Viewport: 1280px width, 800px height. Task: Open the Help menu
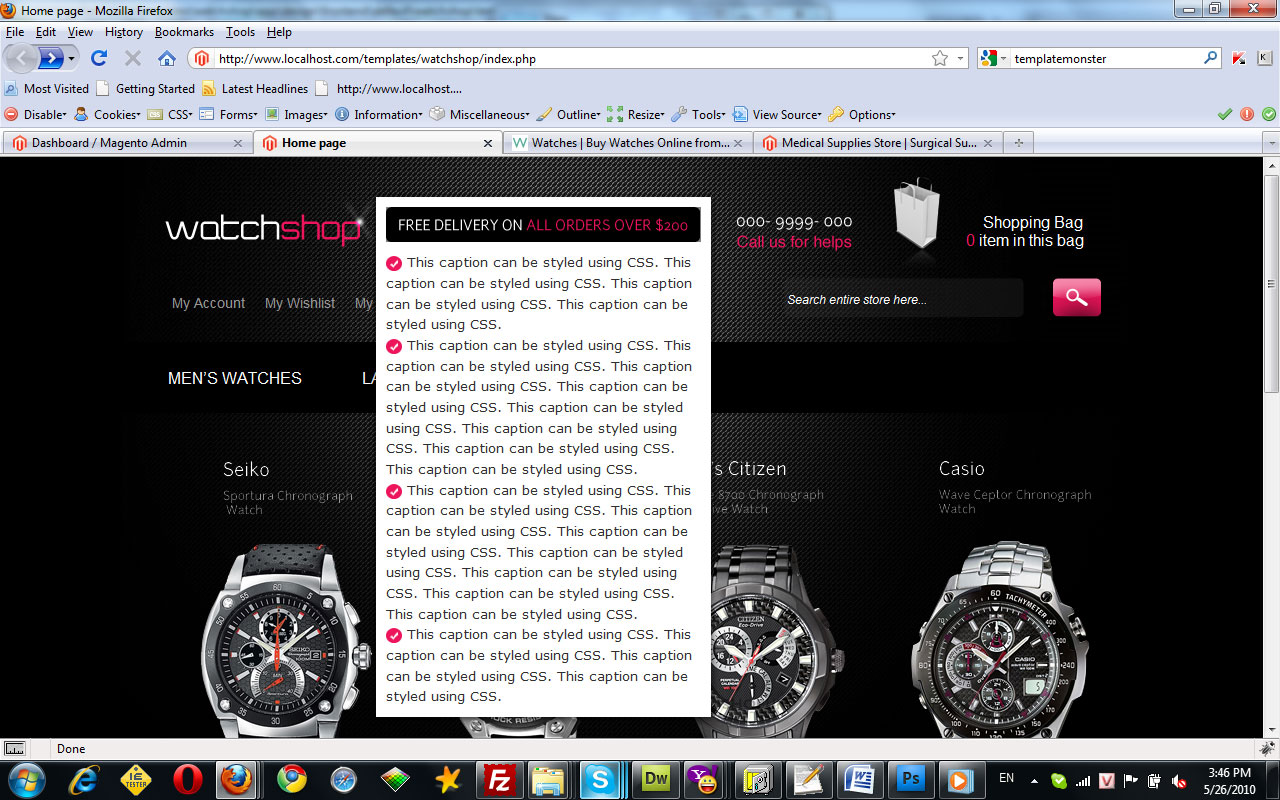279,32
